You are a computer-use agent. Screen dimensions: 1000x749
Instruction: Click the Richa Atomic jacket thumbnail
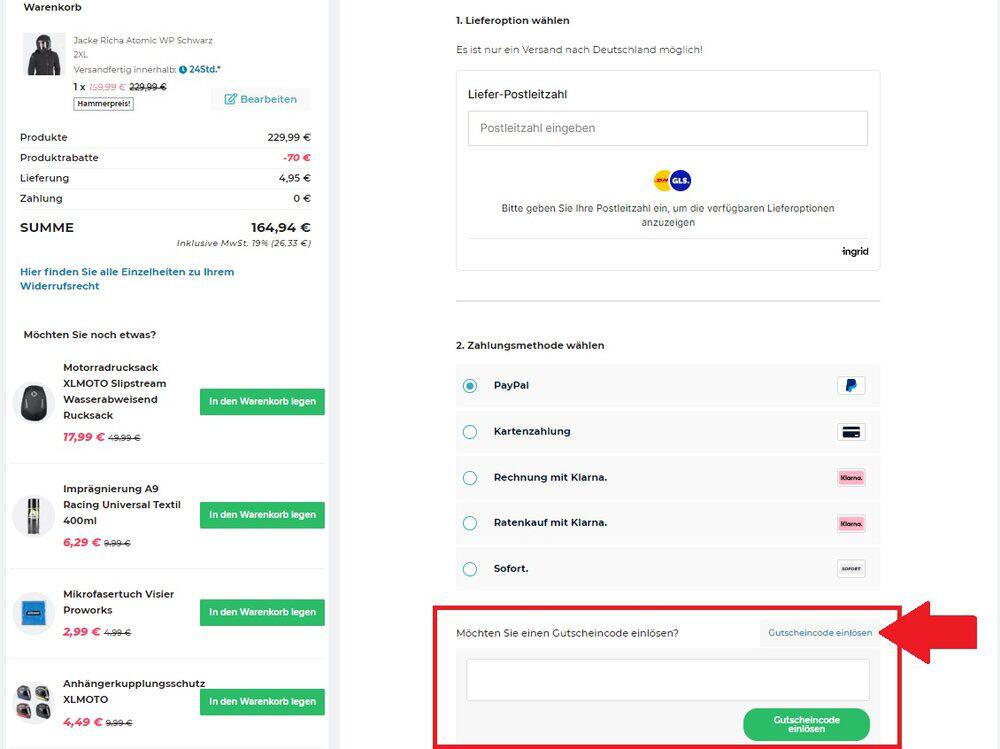tap(44, 54)
